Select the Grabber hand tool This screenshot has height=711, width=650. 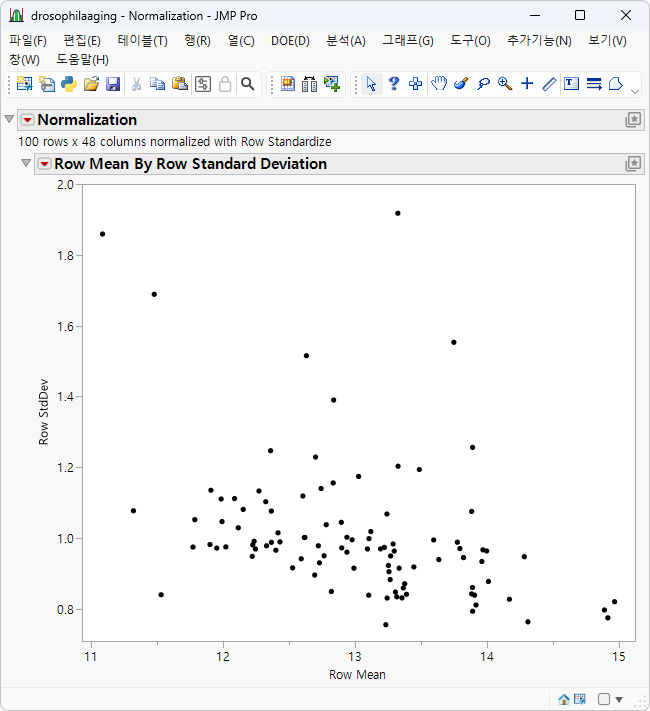439,84
